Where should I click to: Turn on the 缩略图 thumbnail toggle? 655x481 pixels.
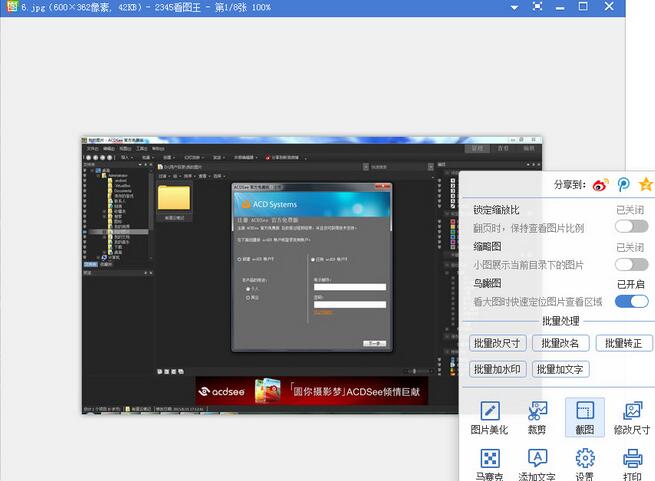click(x=632, y=265)
